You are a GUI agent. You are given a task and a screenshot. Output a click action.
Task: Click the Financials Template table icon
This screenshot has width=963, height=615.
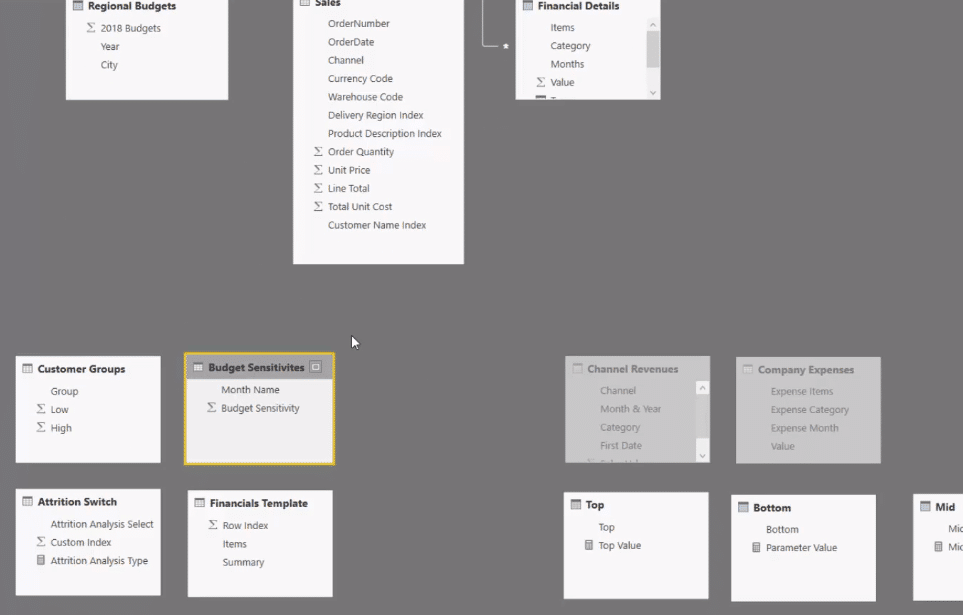(x=200, y=503)
